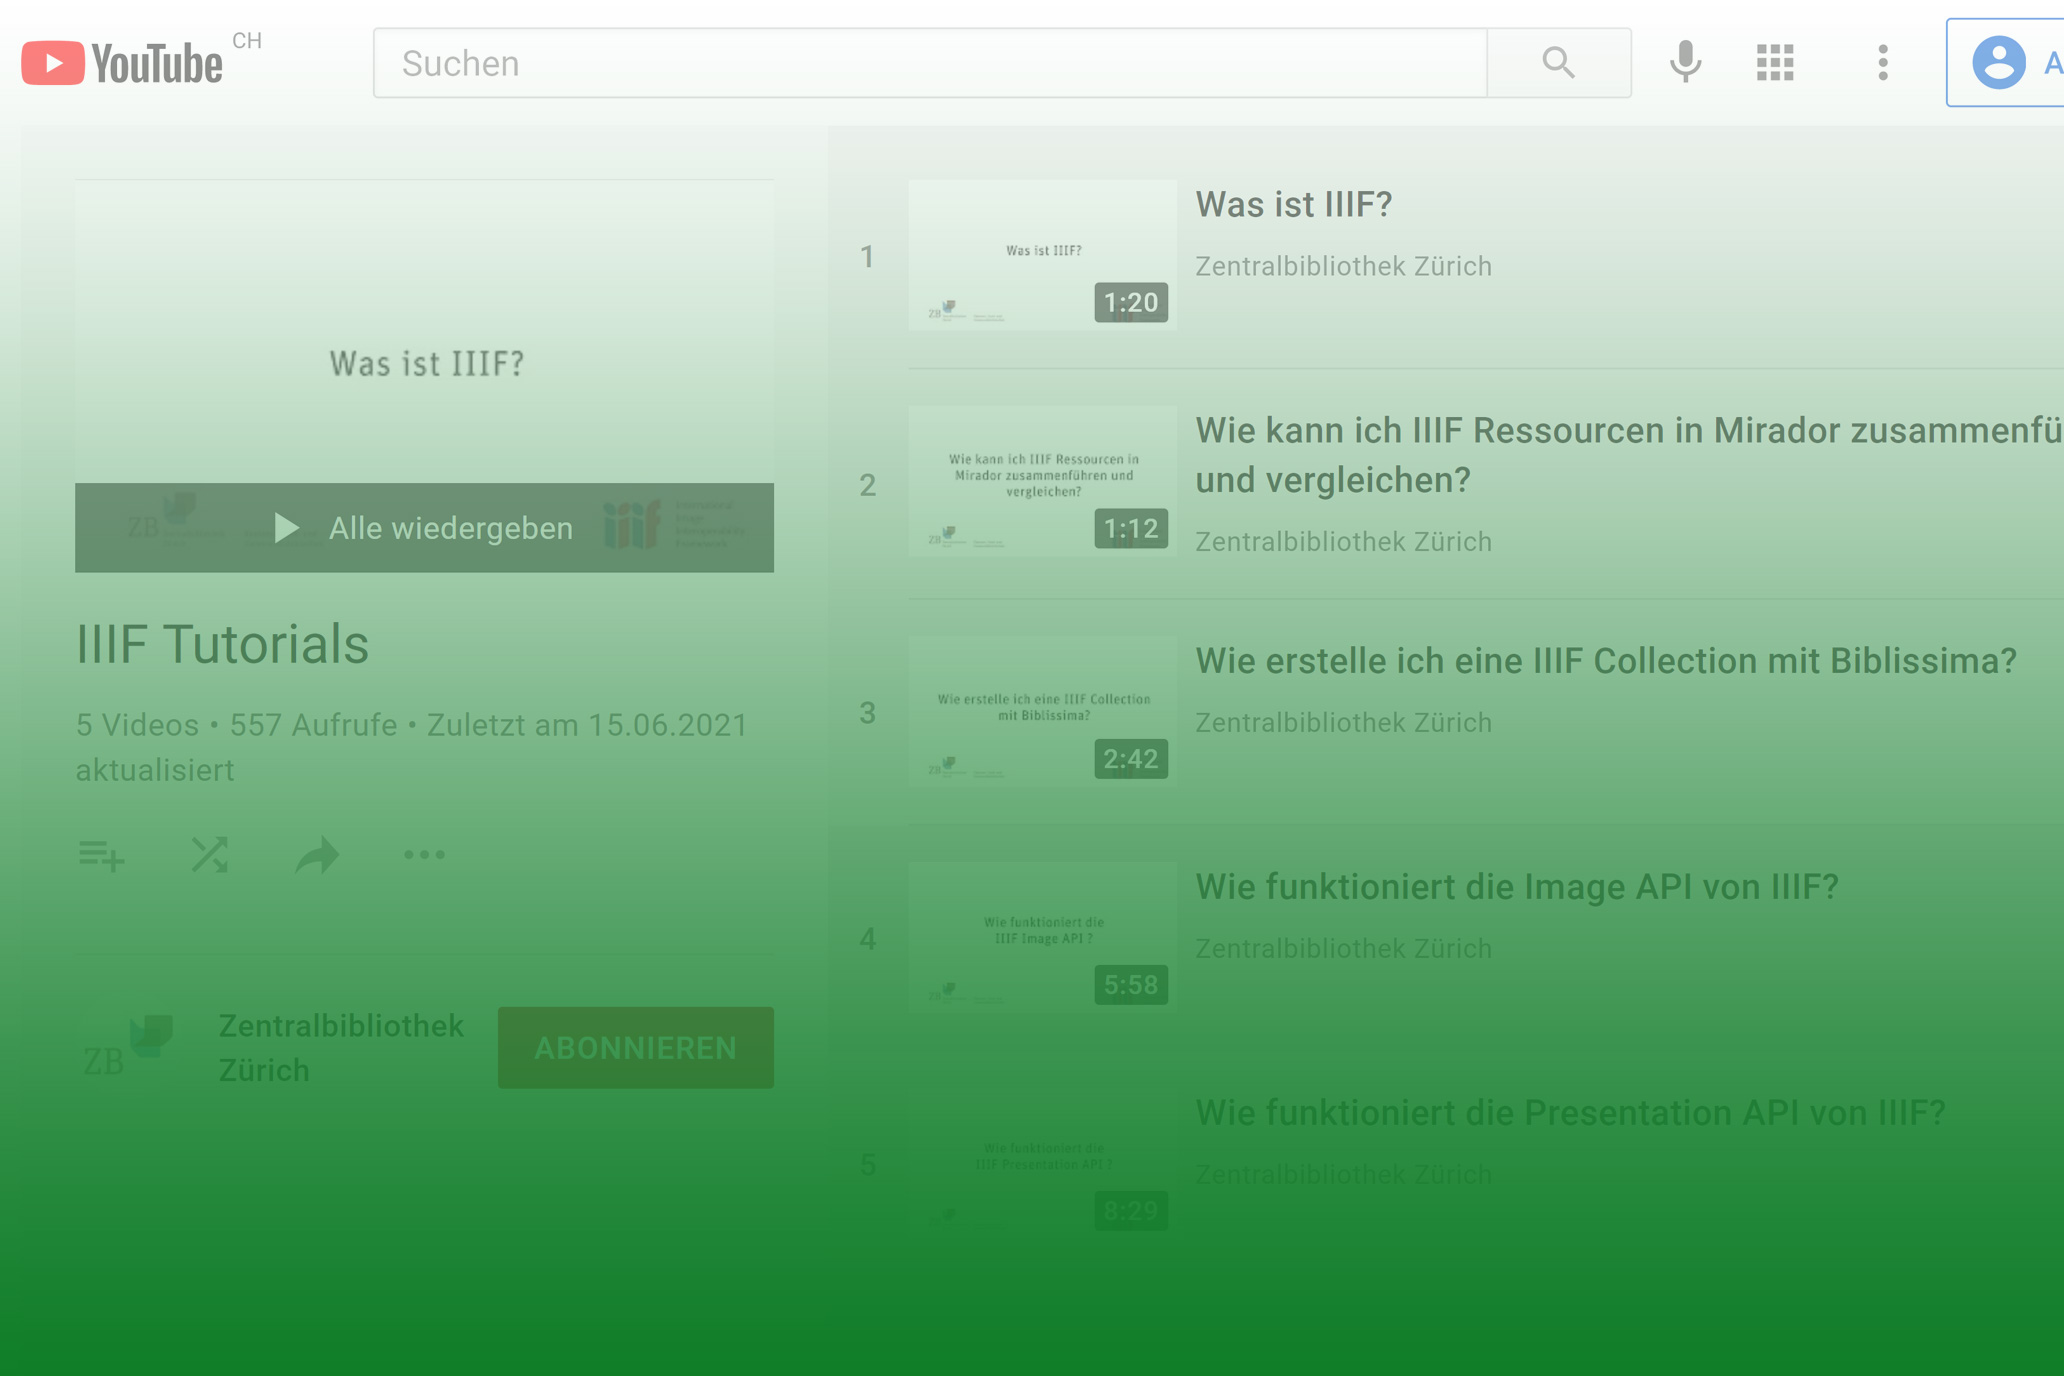Viewport: 2064px width, 1376px height.
Task: Open channel name under Biblissima video
Action: click(1343, 723)
